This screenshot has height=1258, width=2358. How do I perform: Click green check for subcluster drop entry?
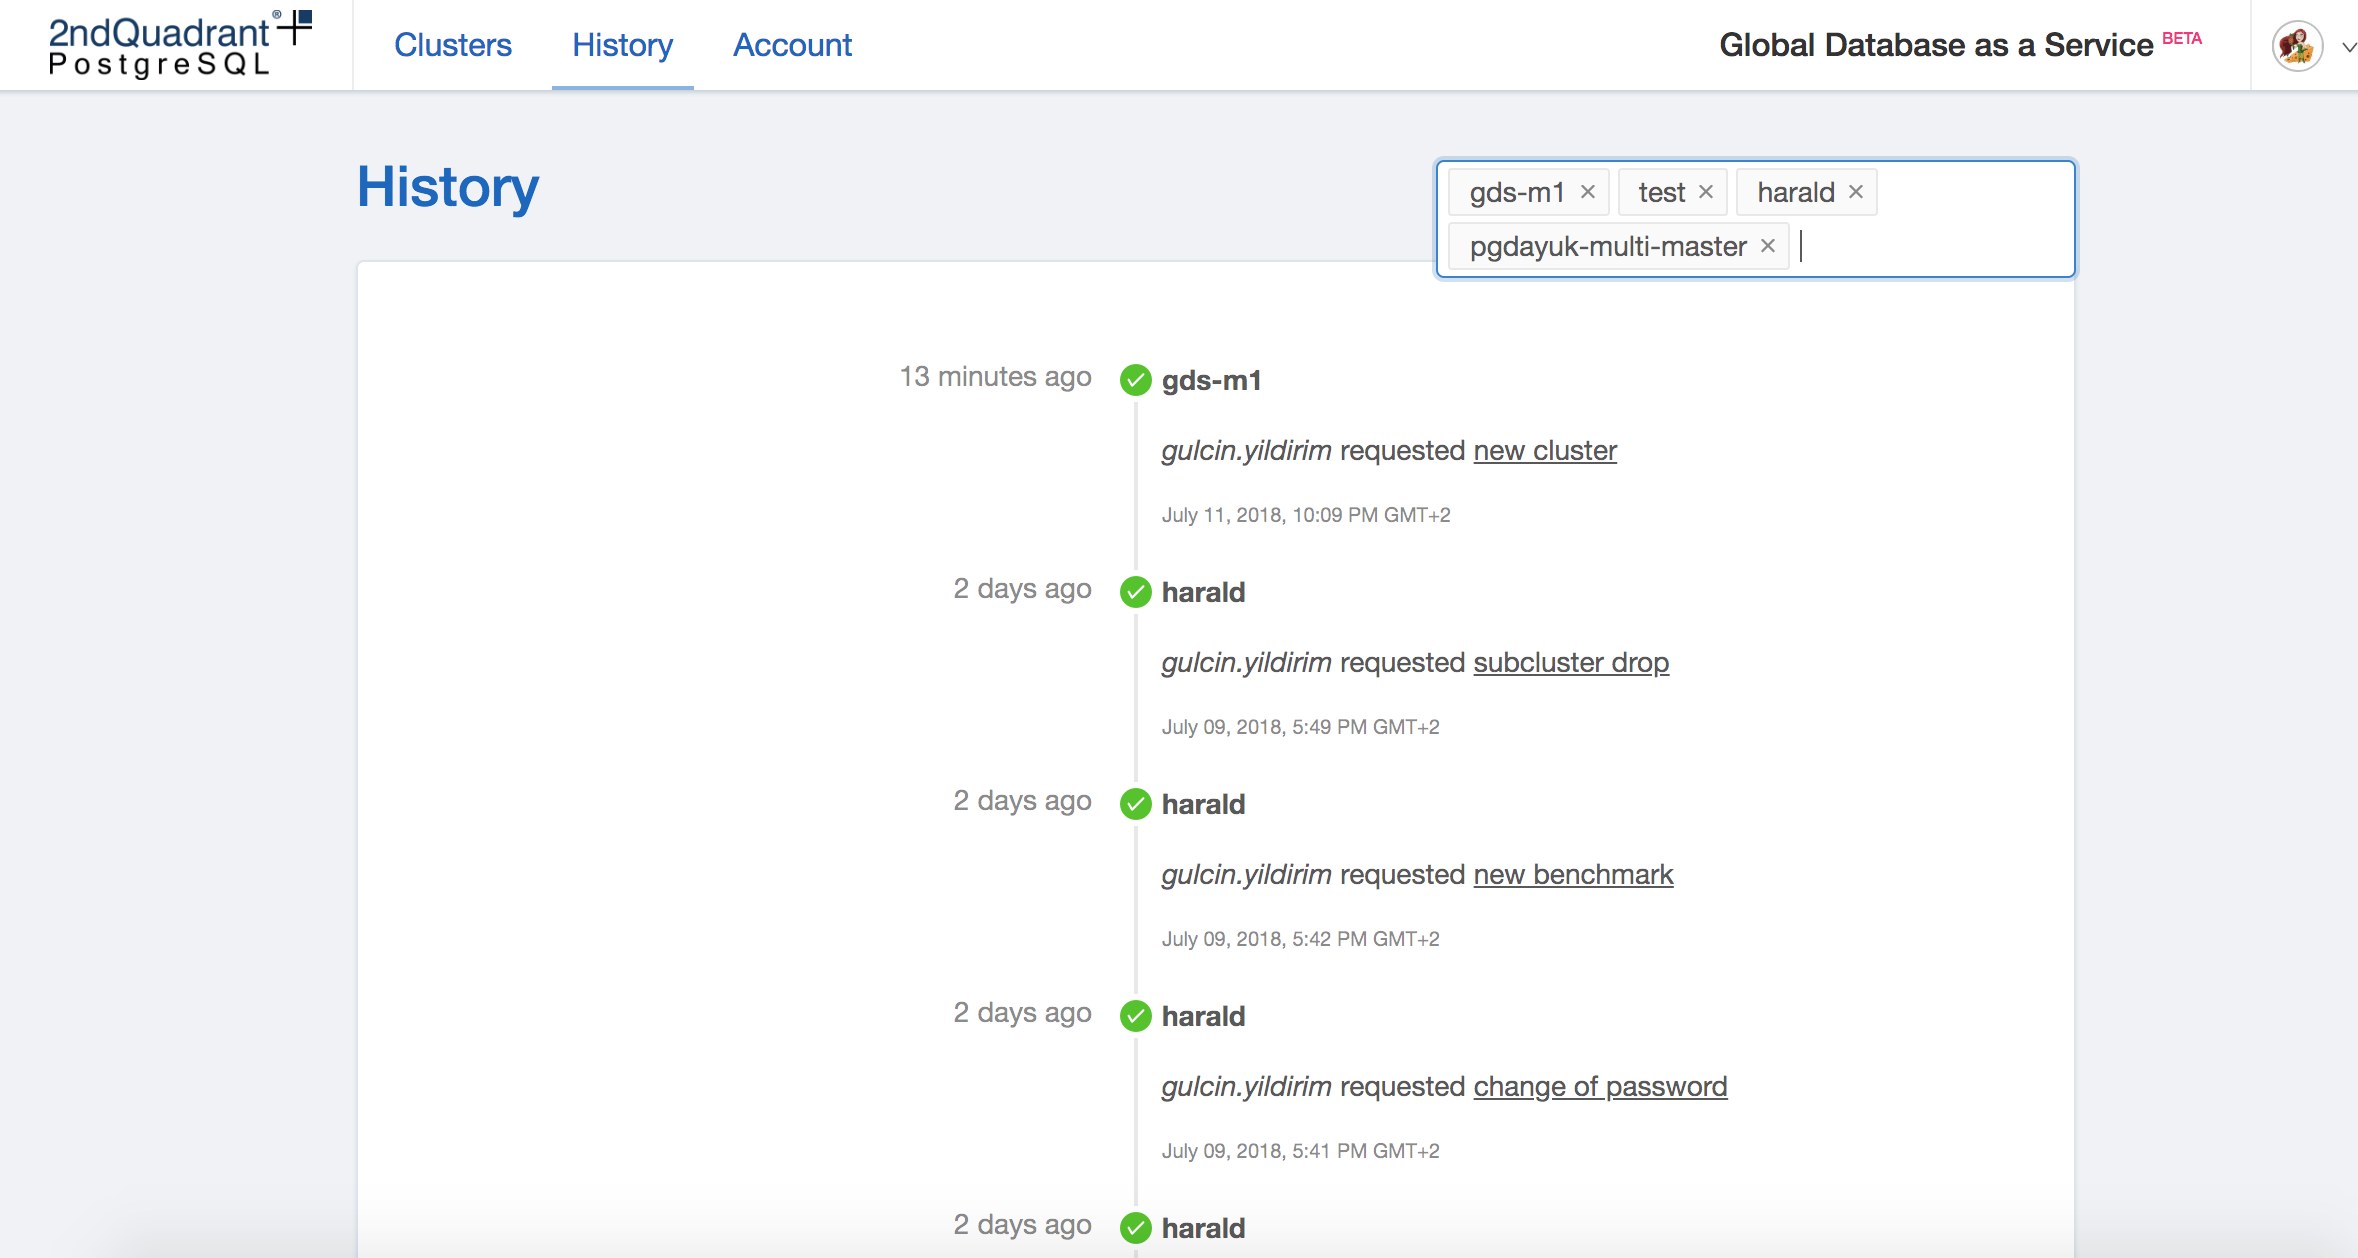point(1136,592)
